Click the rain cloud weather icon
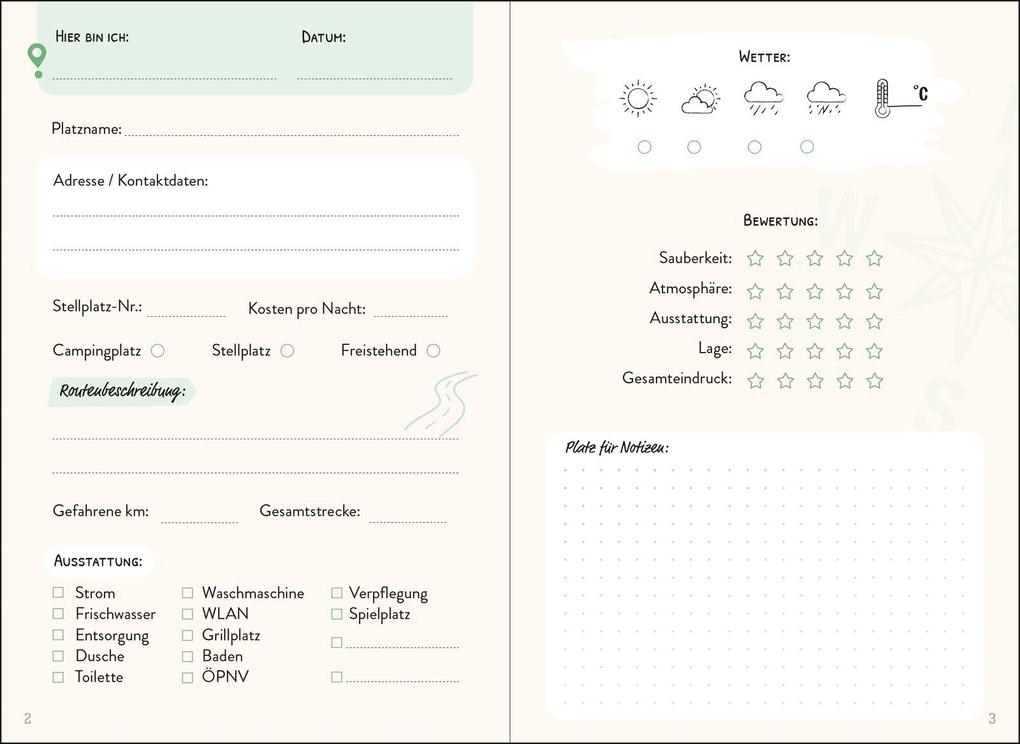Screen dimensions: 1020x744 point(763,99)
